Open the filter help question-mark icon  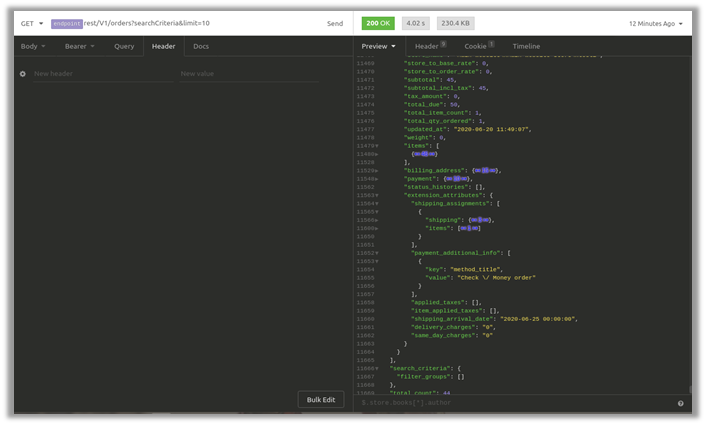(x=680, y=403)
